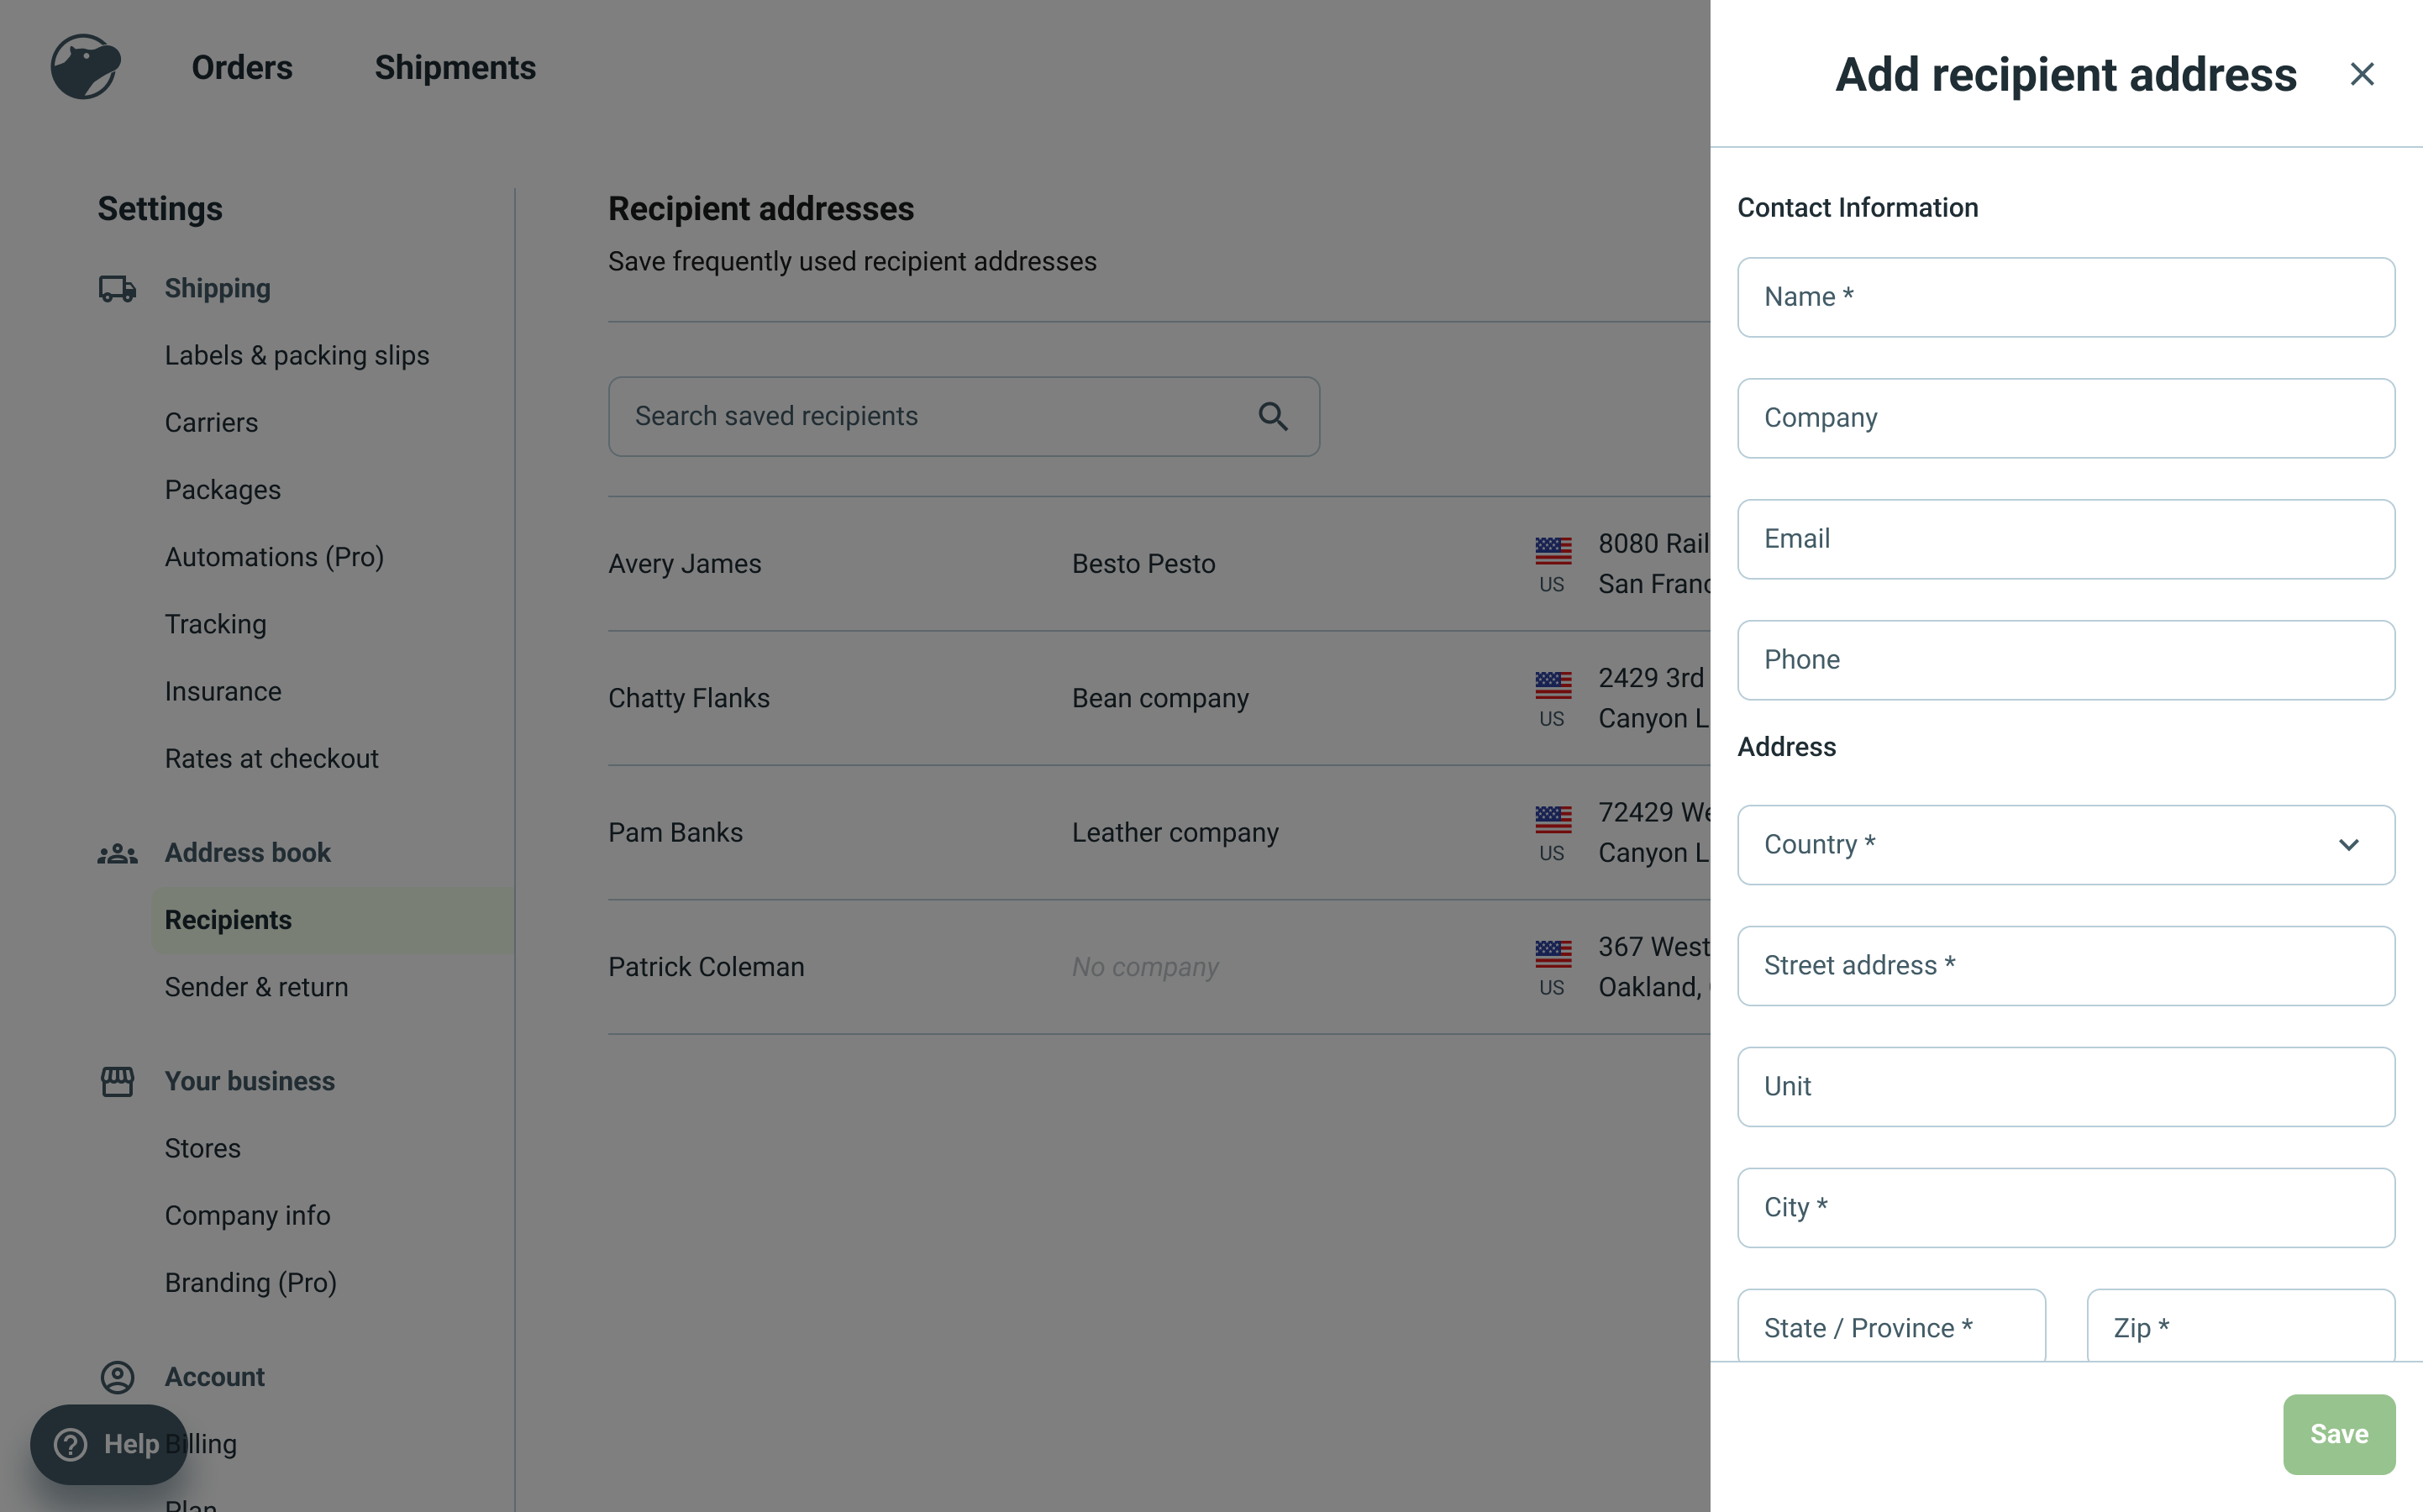Click the Besto Pesto company cell
This screenshot has height=1512, width=2423.
tap(1143, 564)
